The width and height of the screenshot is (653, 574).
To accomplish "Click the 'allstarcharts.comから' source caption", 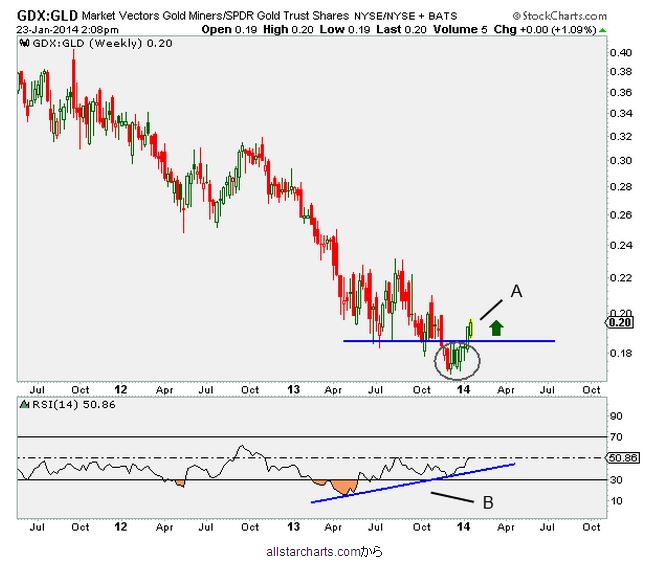I will 324,552.
